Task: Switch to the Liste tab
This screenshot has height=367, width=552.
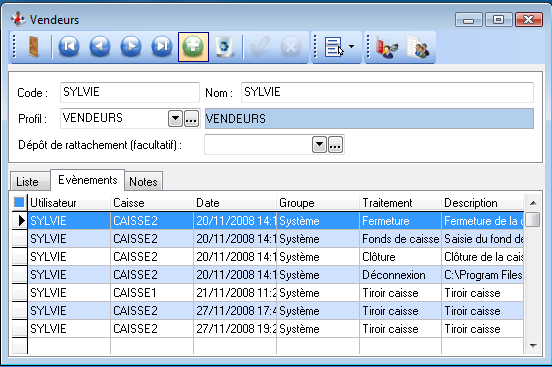Action: tap(30, 181)
